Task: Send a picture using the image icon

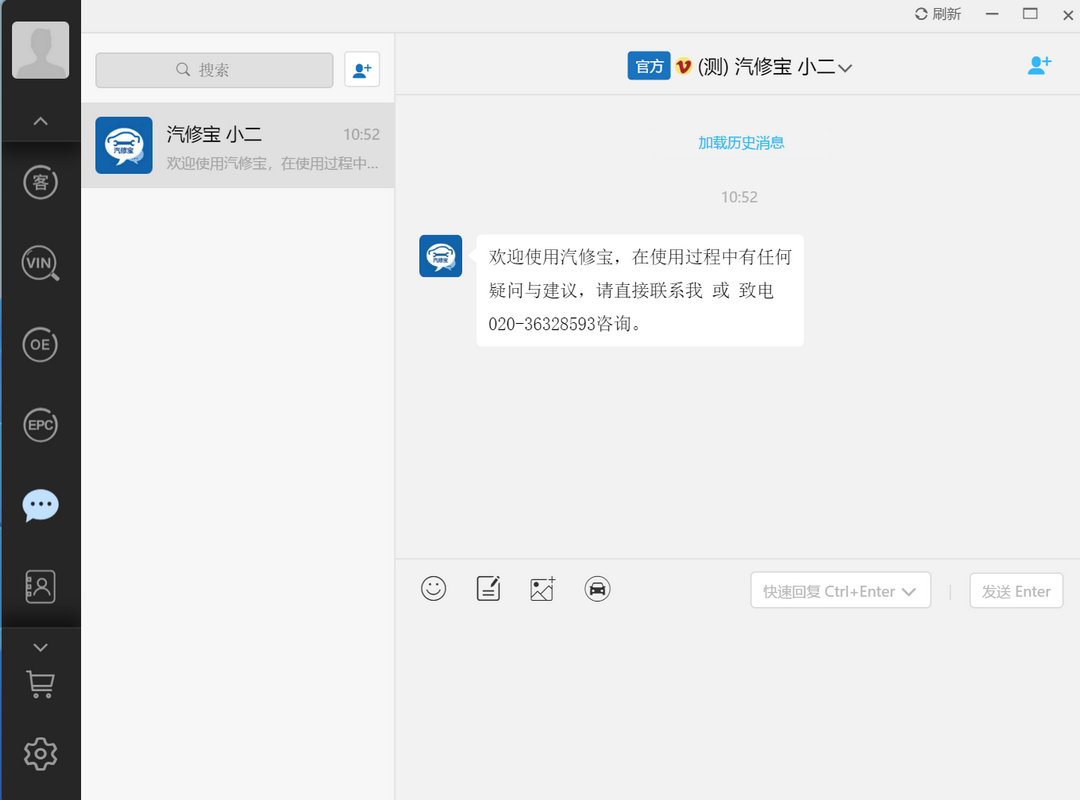Action: [541, 589]
